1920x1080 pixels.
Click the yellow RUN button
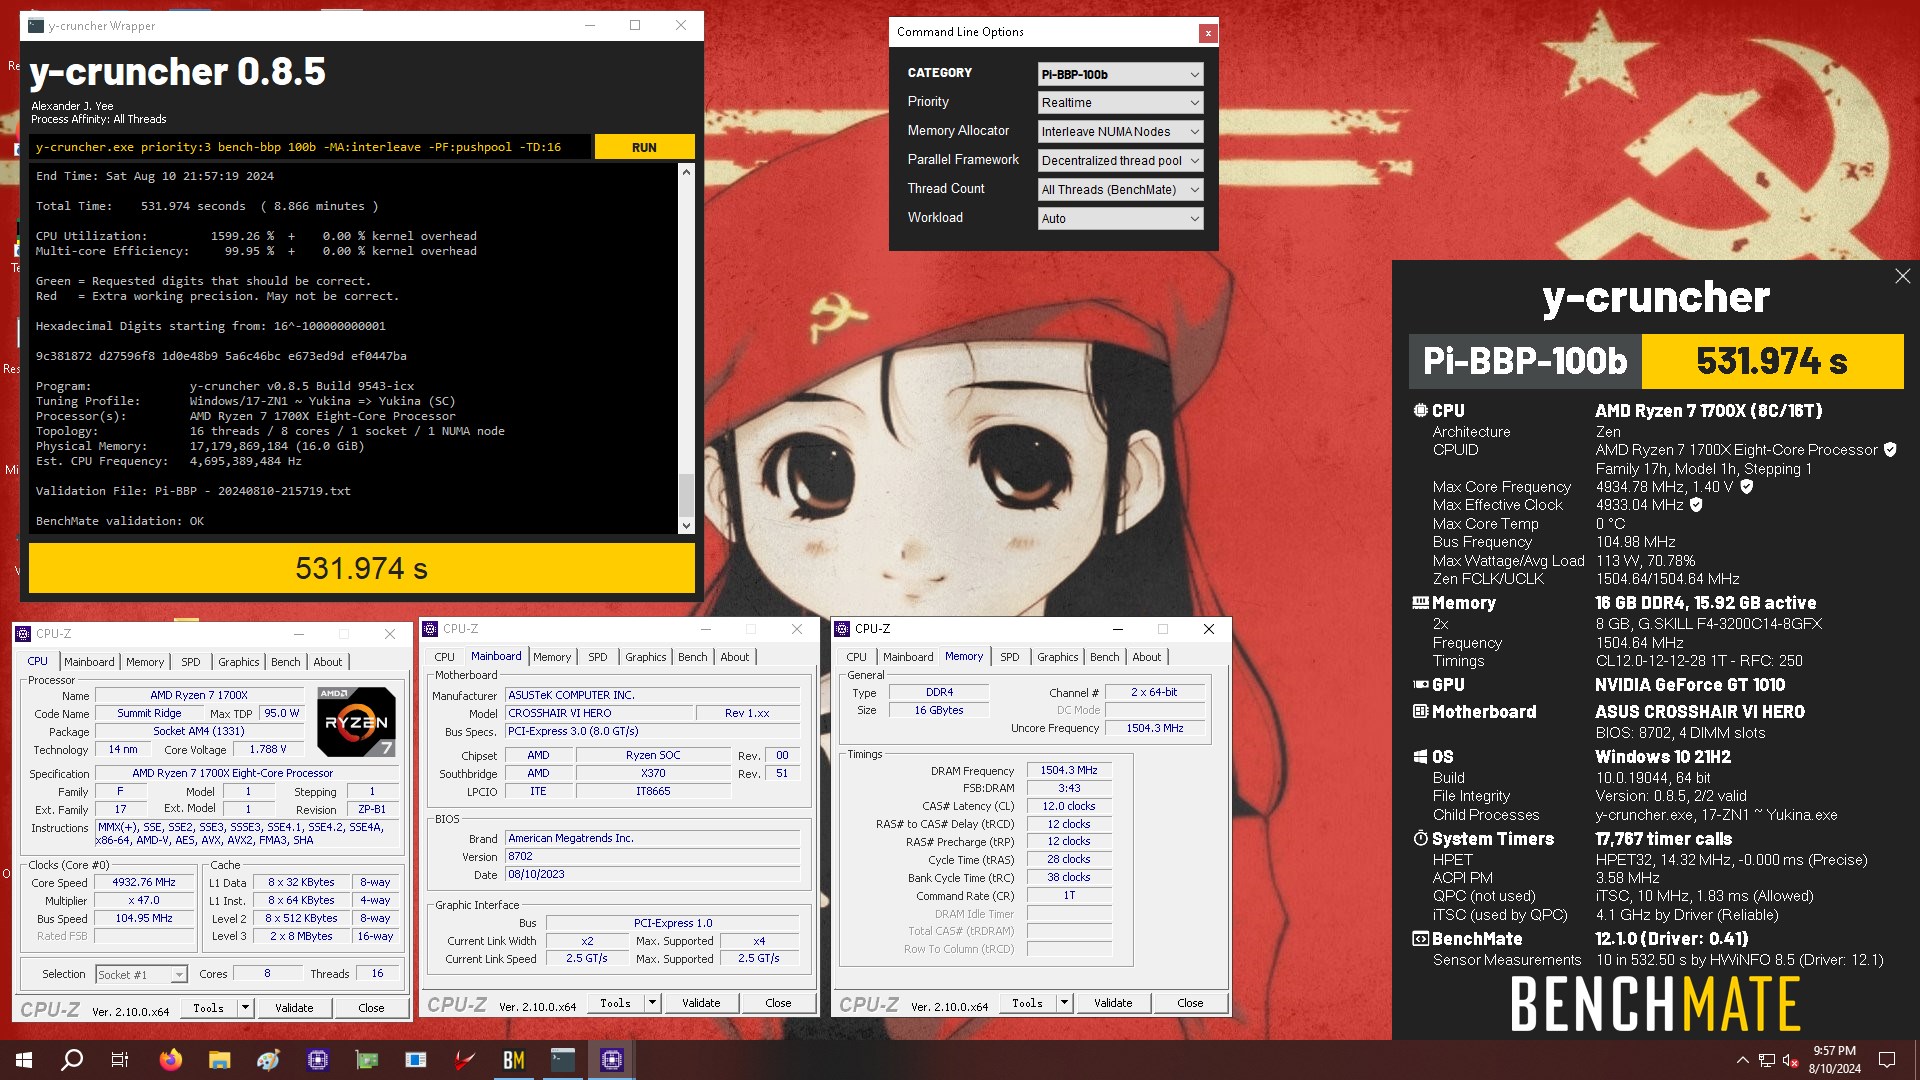tap(644, 147)
